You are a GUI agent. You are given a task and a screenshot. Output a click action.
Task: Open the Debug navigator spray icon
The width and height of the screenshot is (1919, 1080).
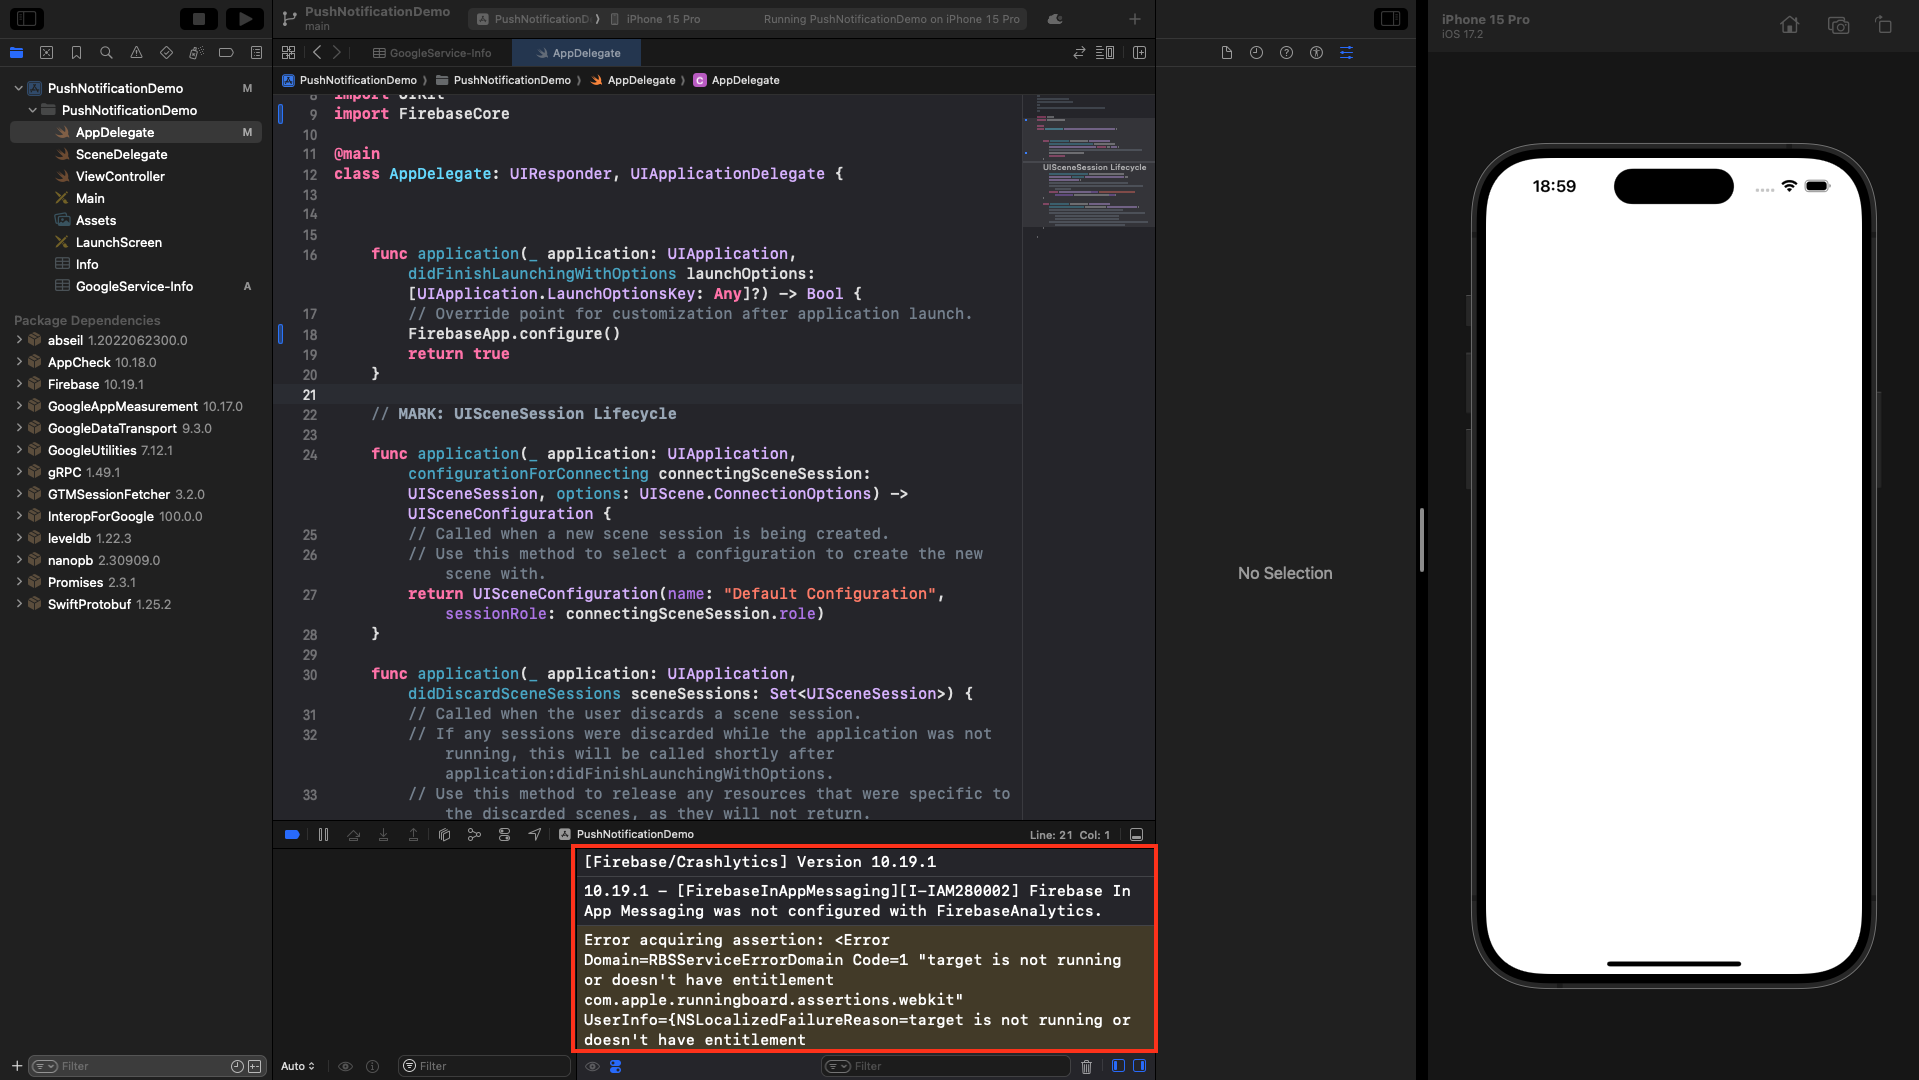coord(196,53)
